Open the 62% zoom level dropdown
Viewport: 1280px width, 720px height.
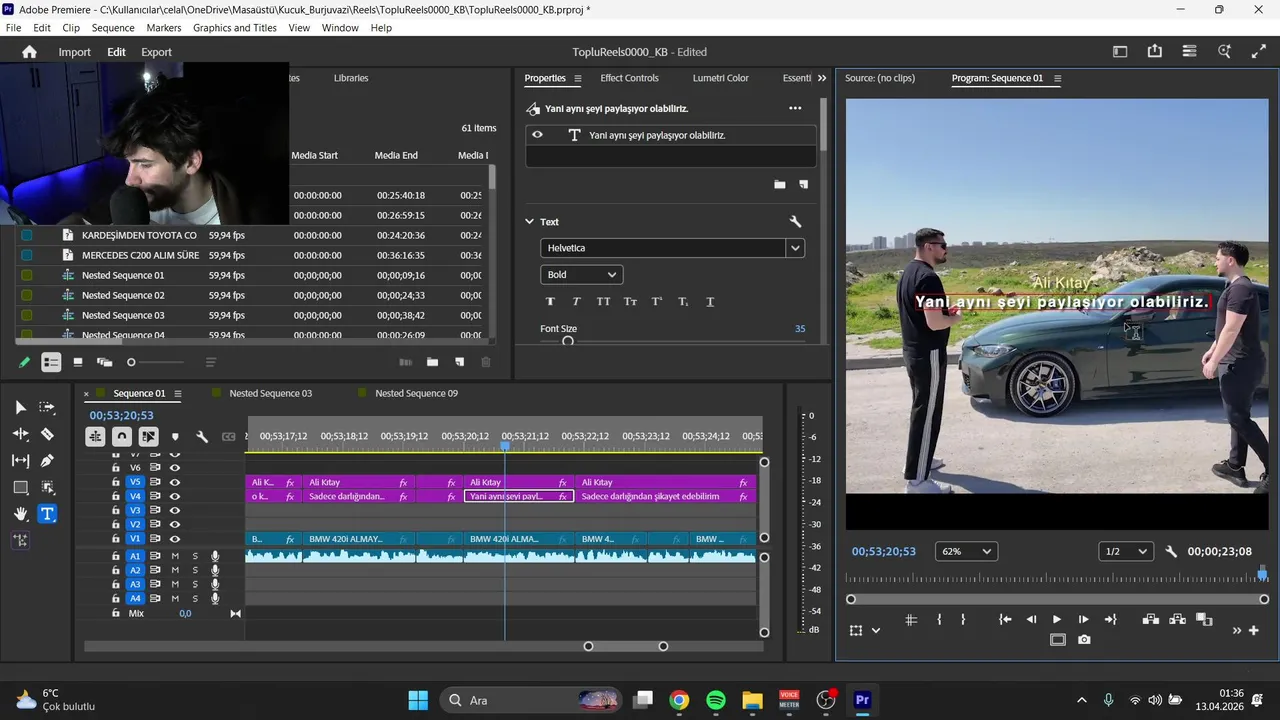(966, 552)
